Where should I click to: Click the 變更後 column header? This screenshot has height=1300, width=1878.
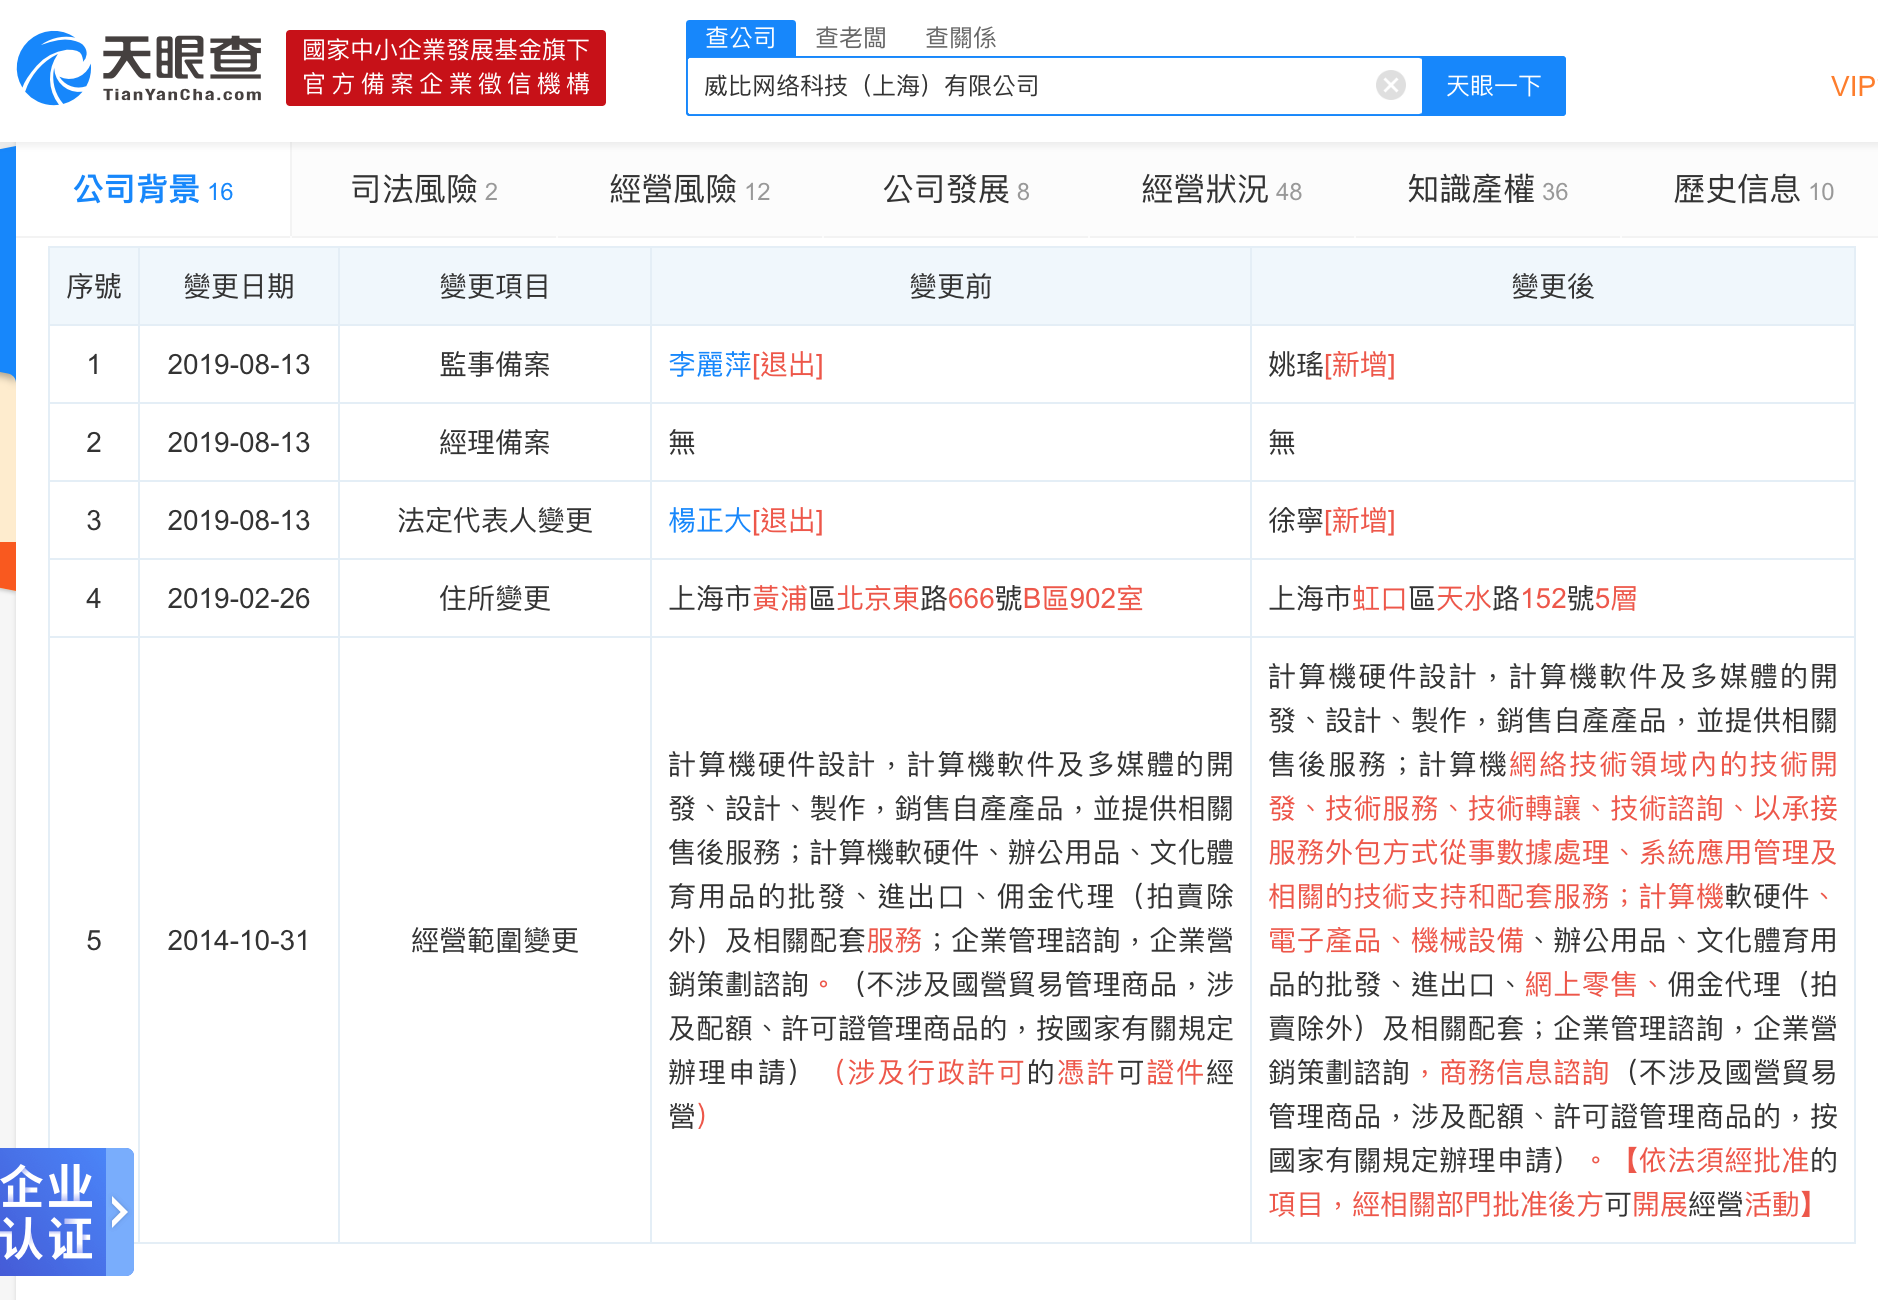pyautogui.click(x=1553, y=287)
